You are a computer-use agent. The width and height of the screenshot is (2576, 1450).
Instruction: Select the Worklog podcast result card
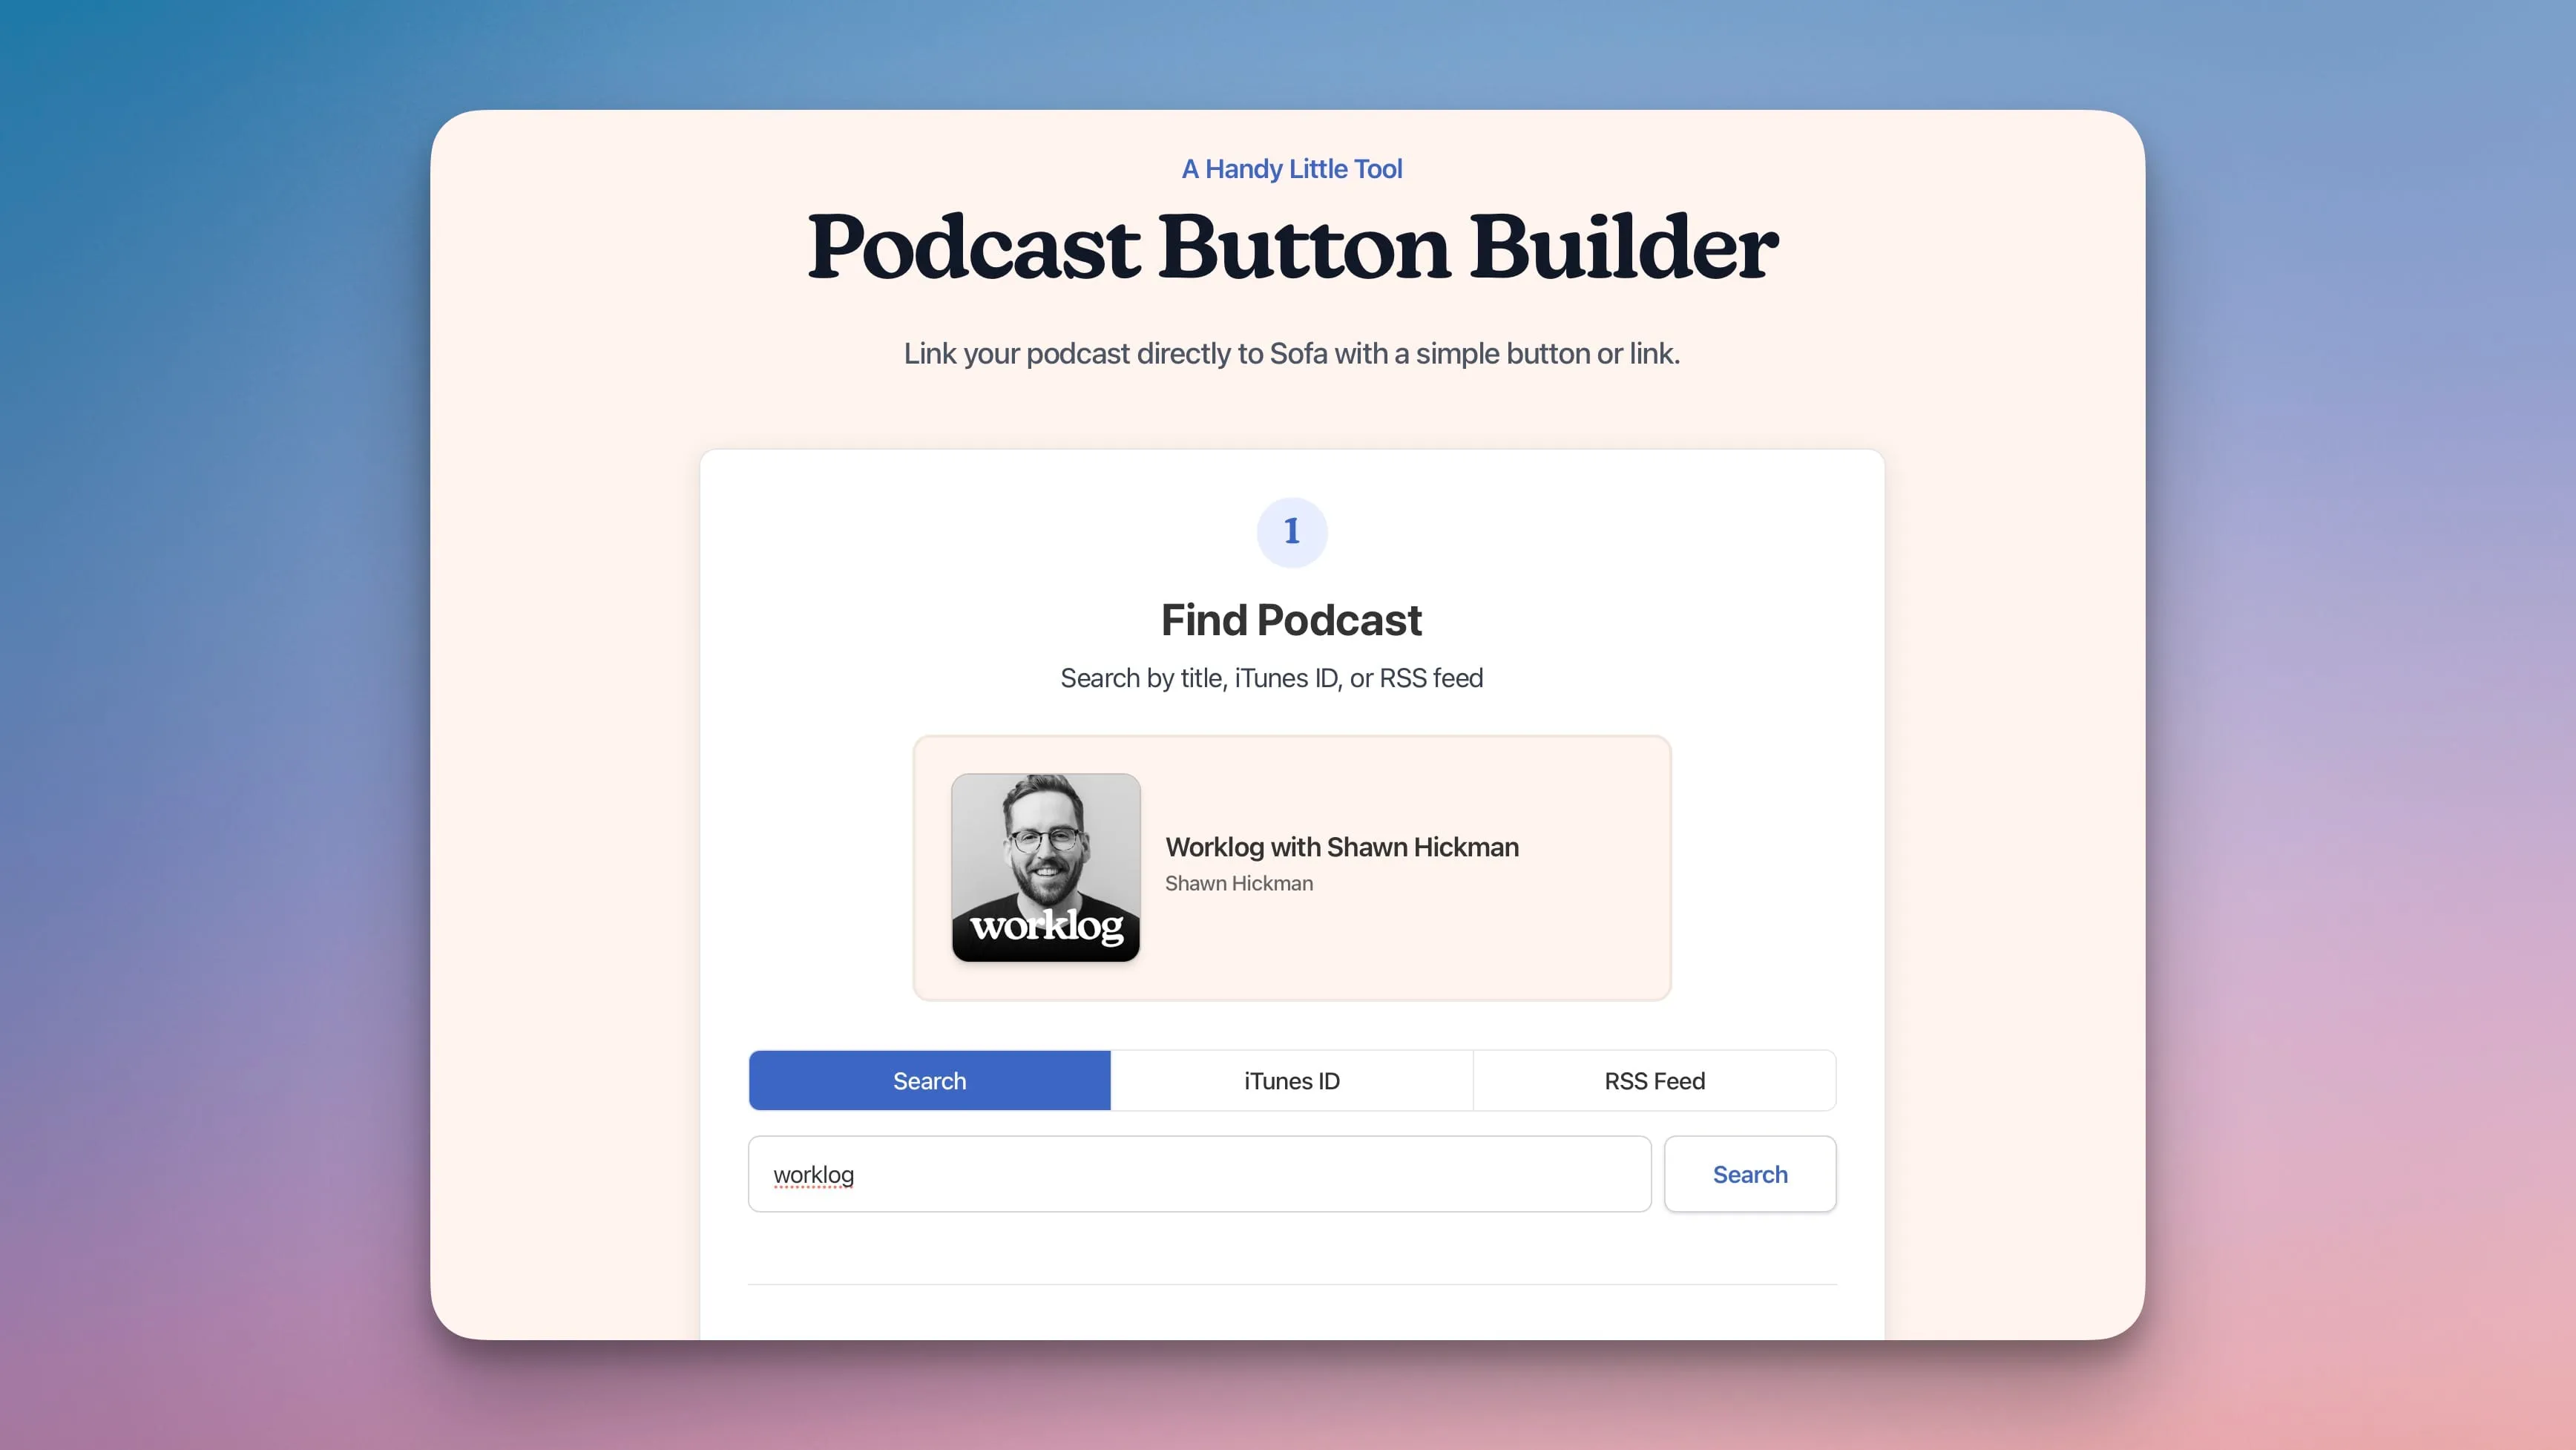[1290, 867]
